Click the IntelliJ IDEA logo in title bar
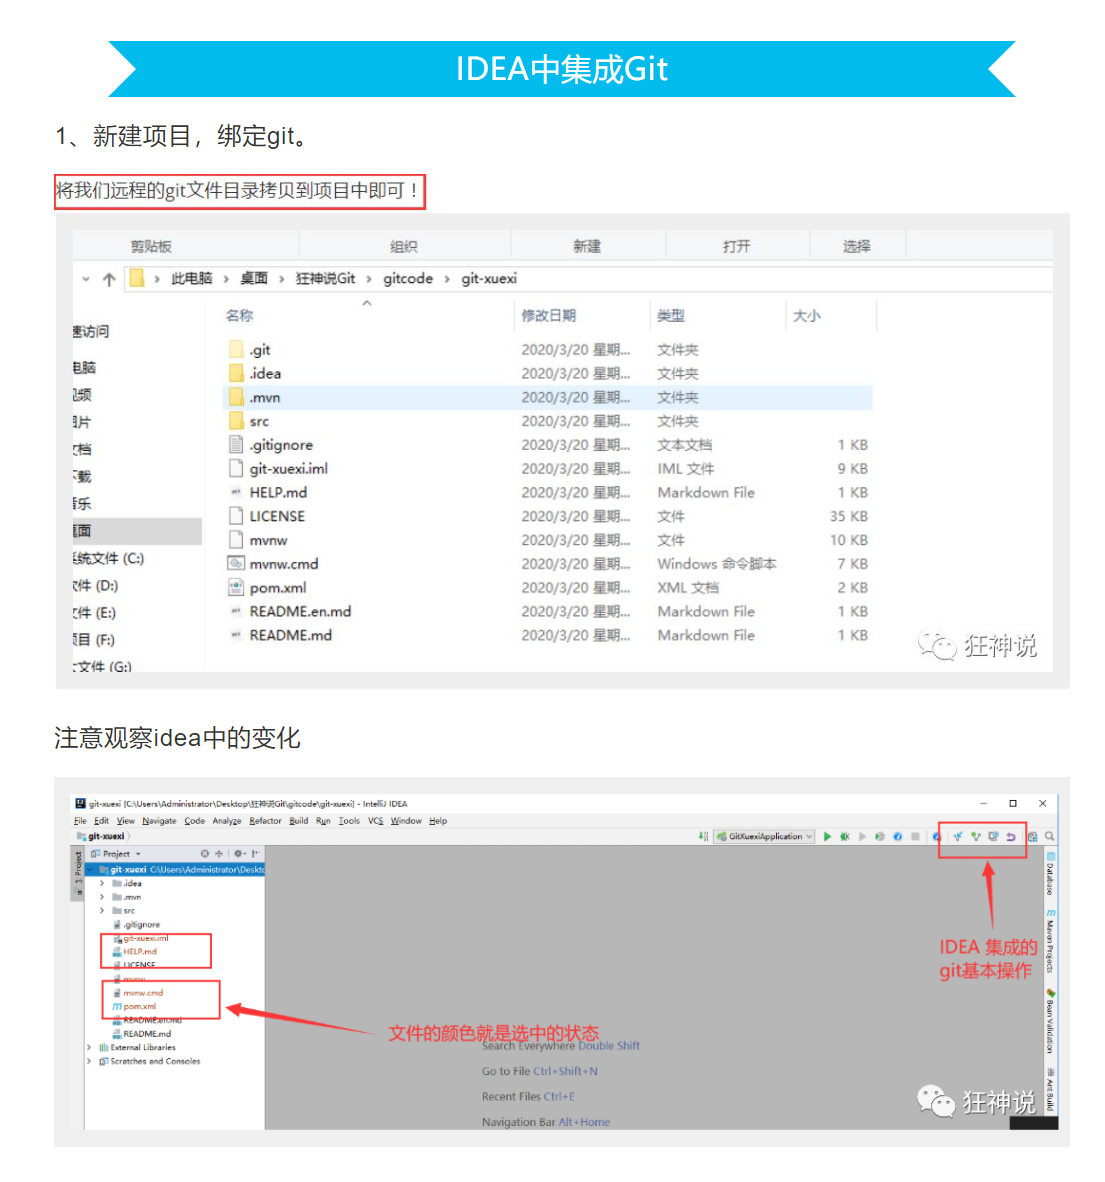Screen dimensions: 1105x1182 click(x=80, y=804)
